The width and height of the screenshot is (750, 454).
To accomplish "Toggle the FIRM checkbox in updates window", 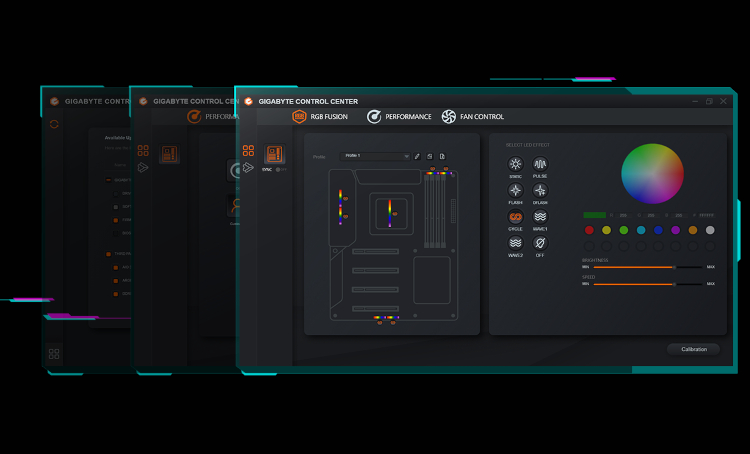I will click(116, 220).
